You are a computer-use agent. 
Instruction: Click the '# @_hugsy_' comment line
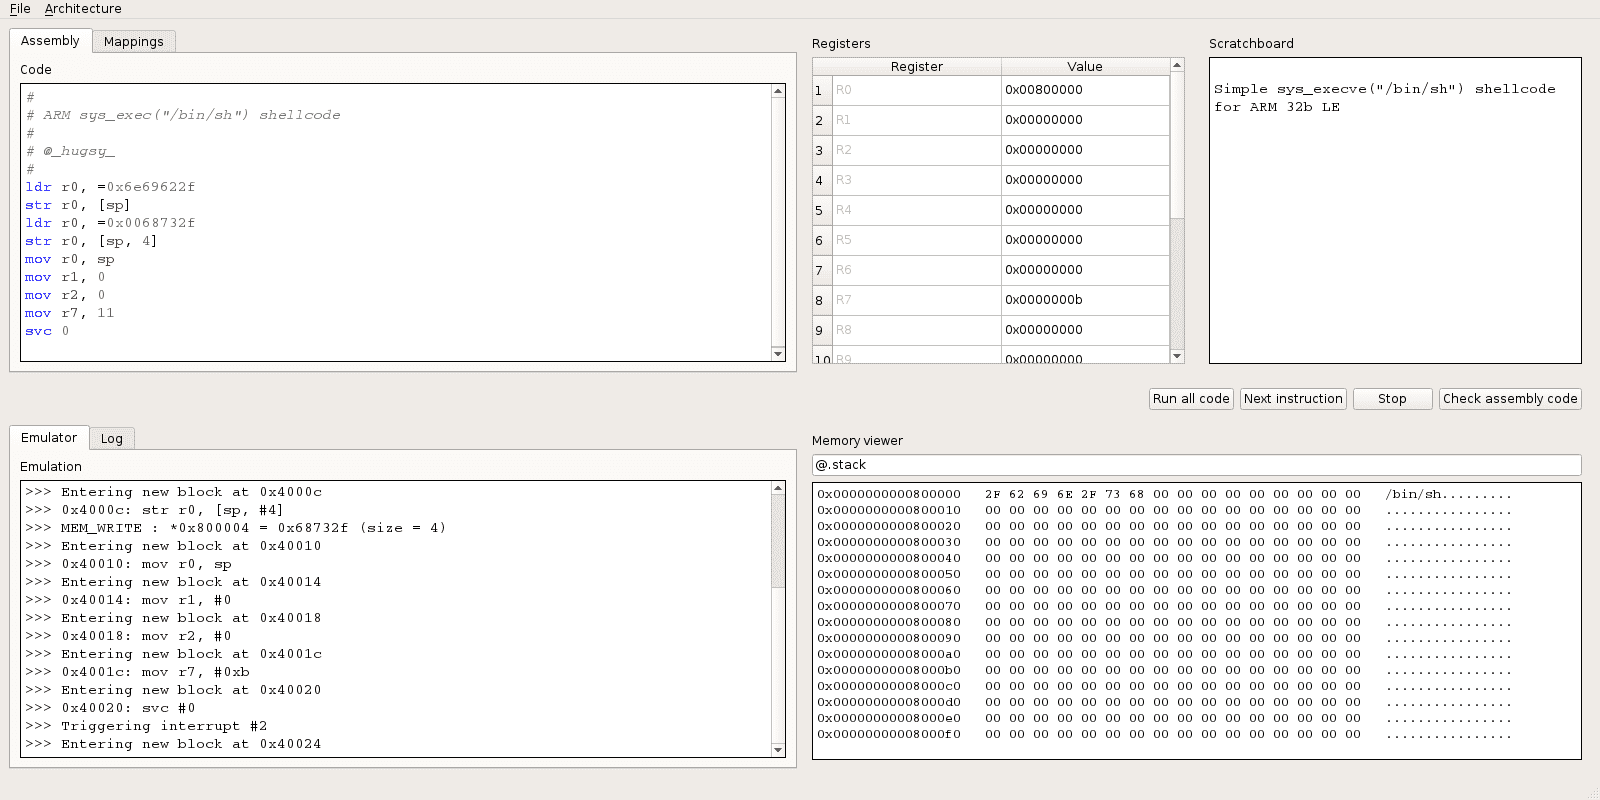coord(70,151)
